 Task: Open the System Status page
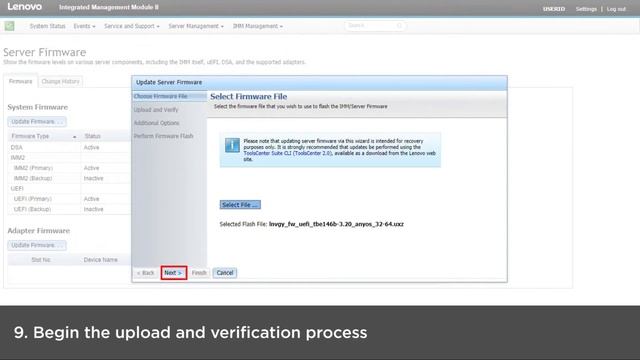(47, 26)
